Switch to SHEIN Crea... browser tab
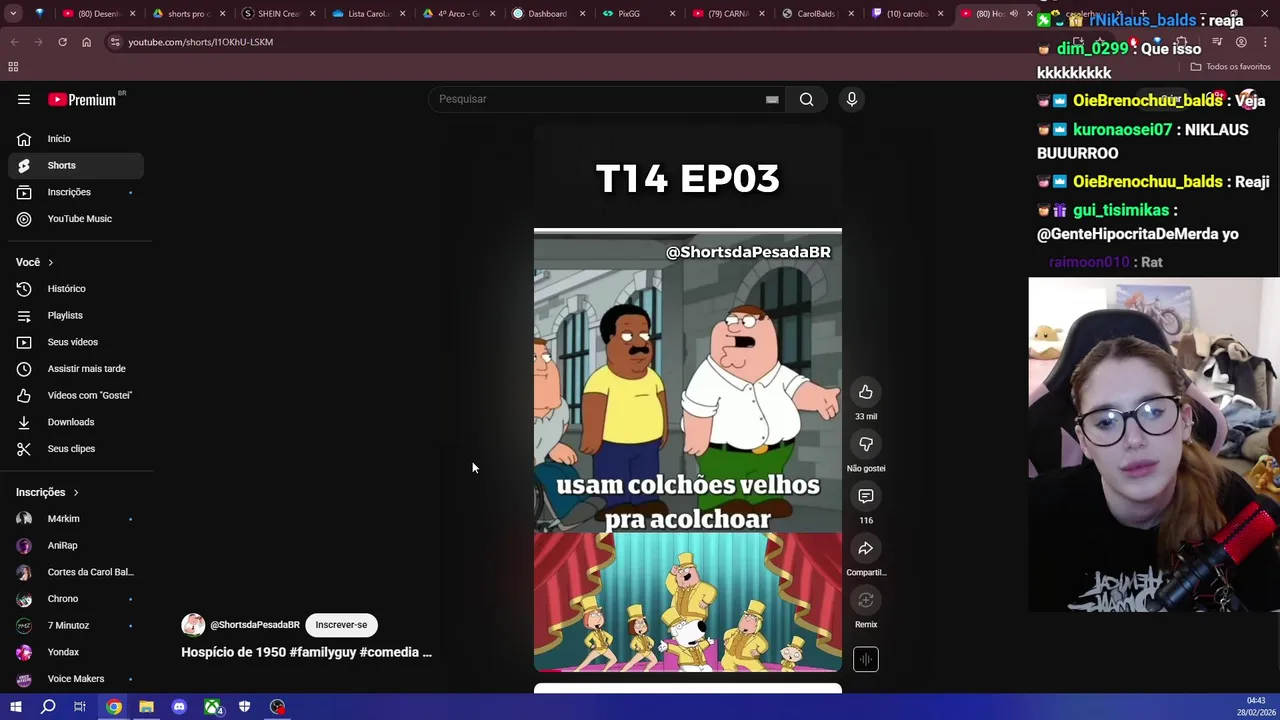The height and width of the screenshot is (720, 1280). coord(279,14)
